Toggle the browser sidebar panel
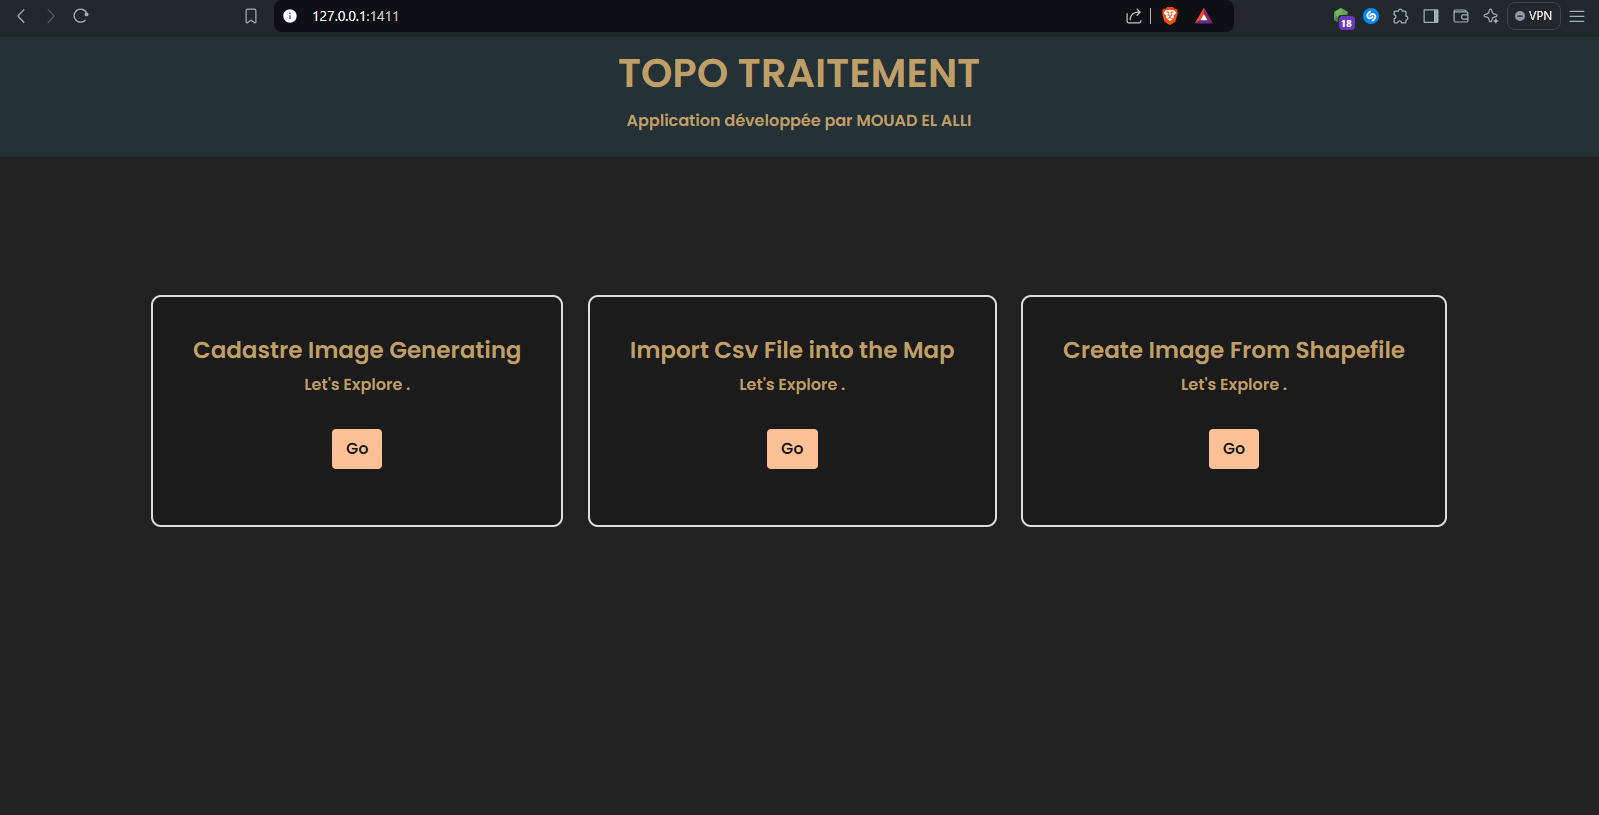The height and width of the screenshot is (815, 1599). point(1431,16)
